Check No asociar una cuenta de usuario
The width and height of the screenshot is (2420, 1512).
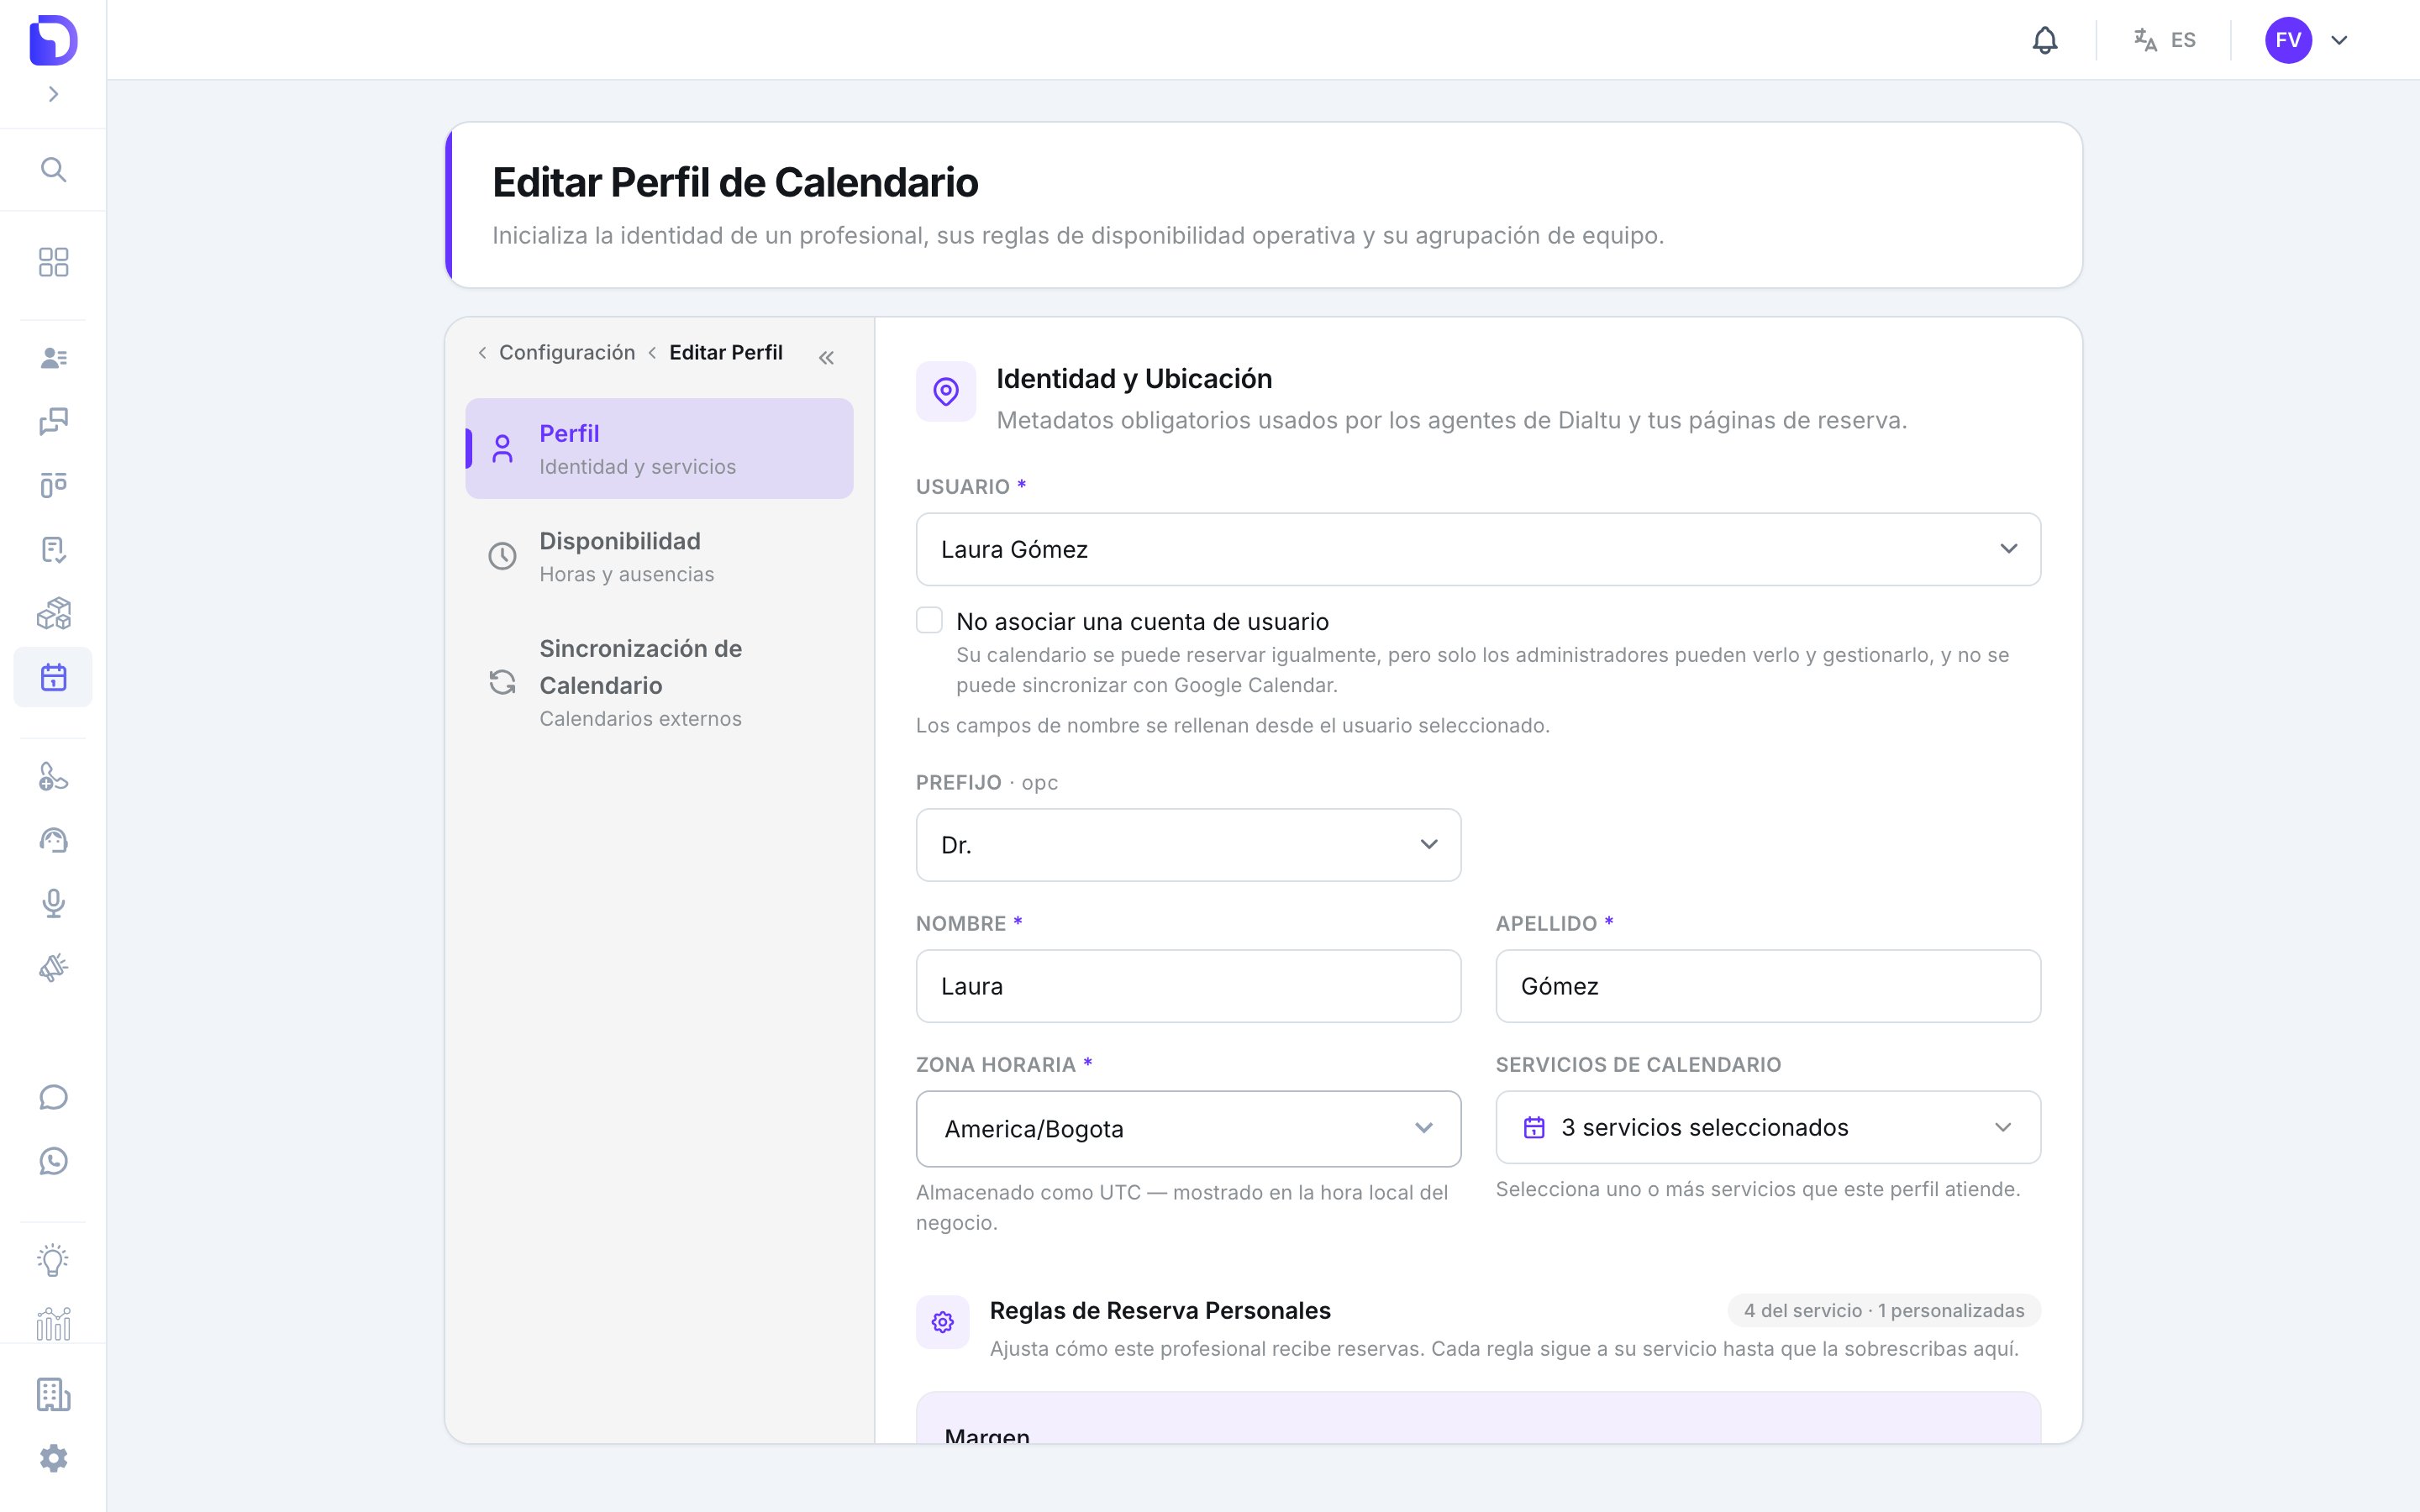pos(929,621)
